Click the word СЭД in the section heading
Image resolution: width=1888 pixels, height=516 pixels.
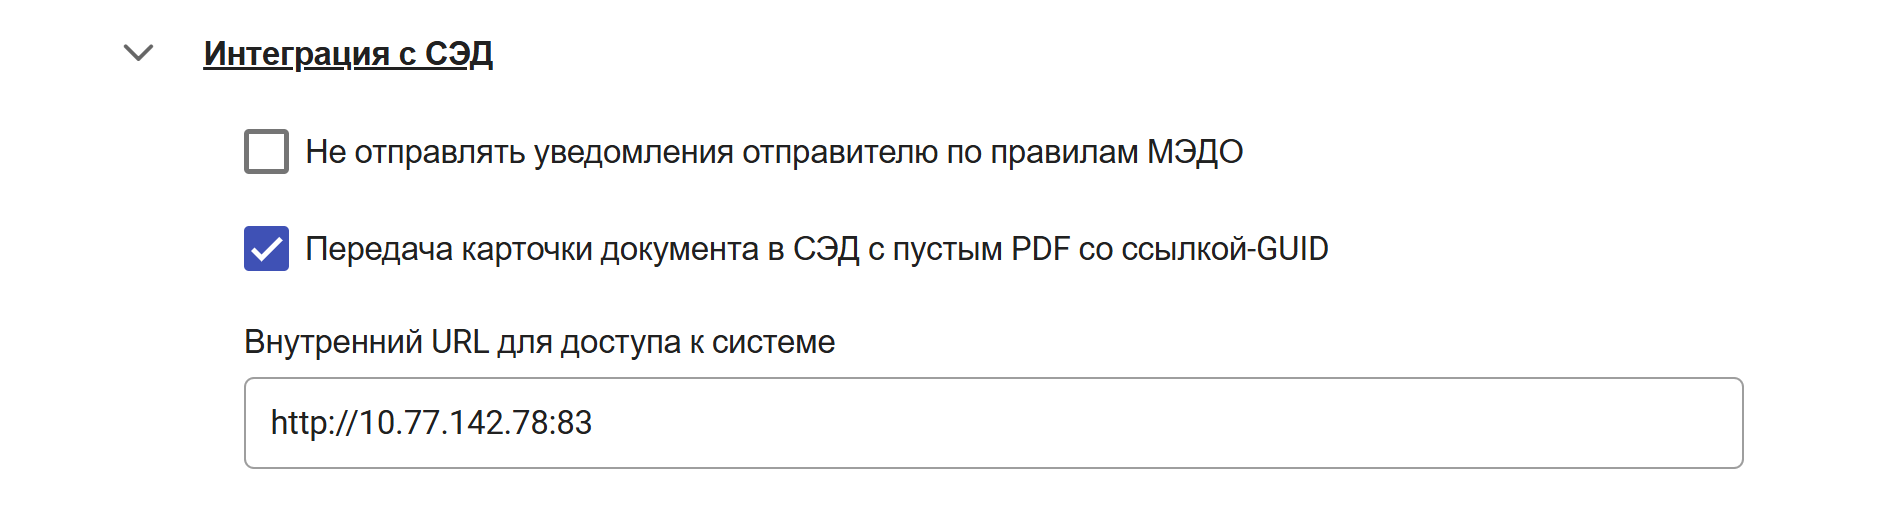[x=458, y=53]
